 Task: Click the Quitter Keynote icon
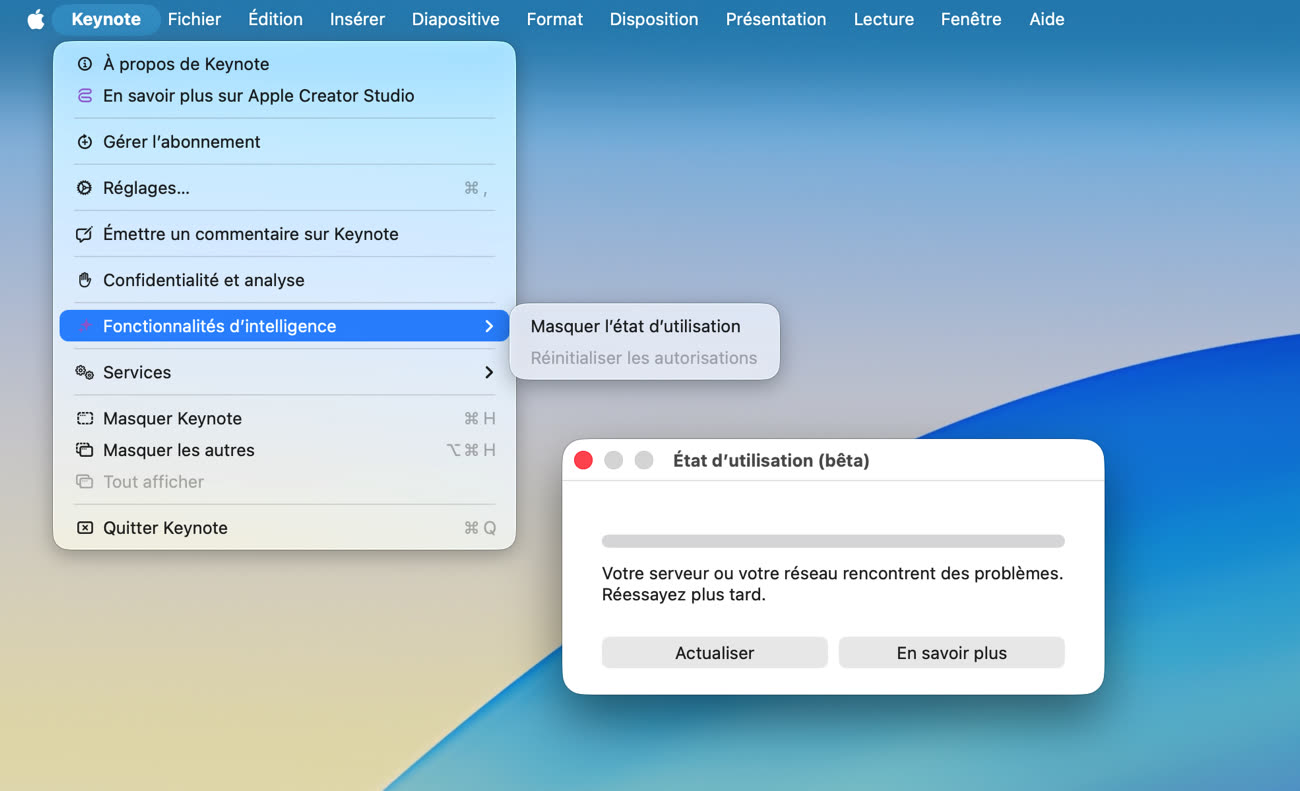[85, 528]
